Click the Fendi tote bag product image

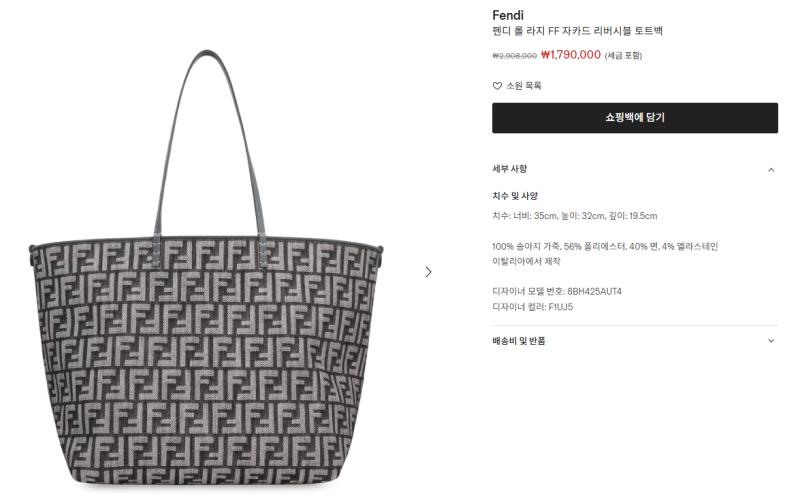(206, 268)
